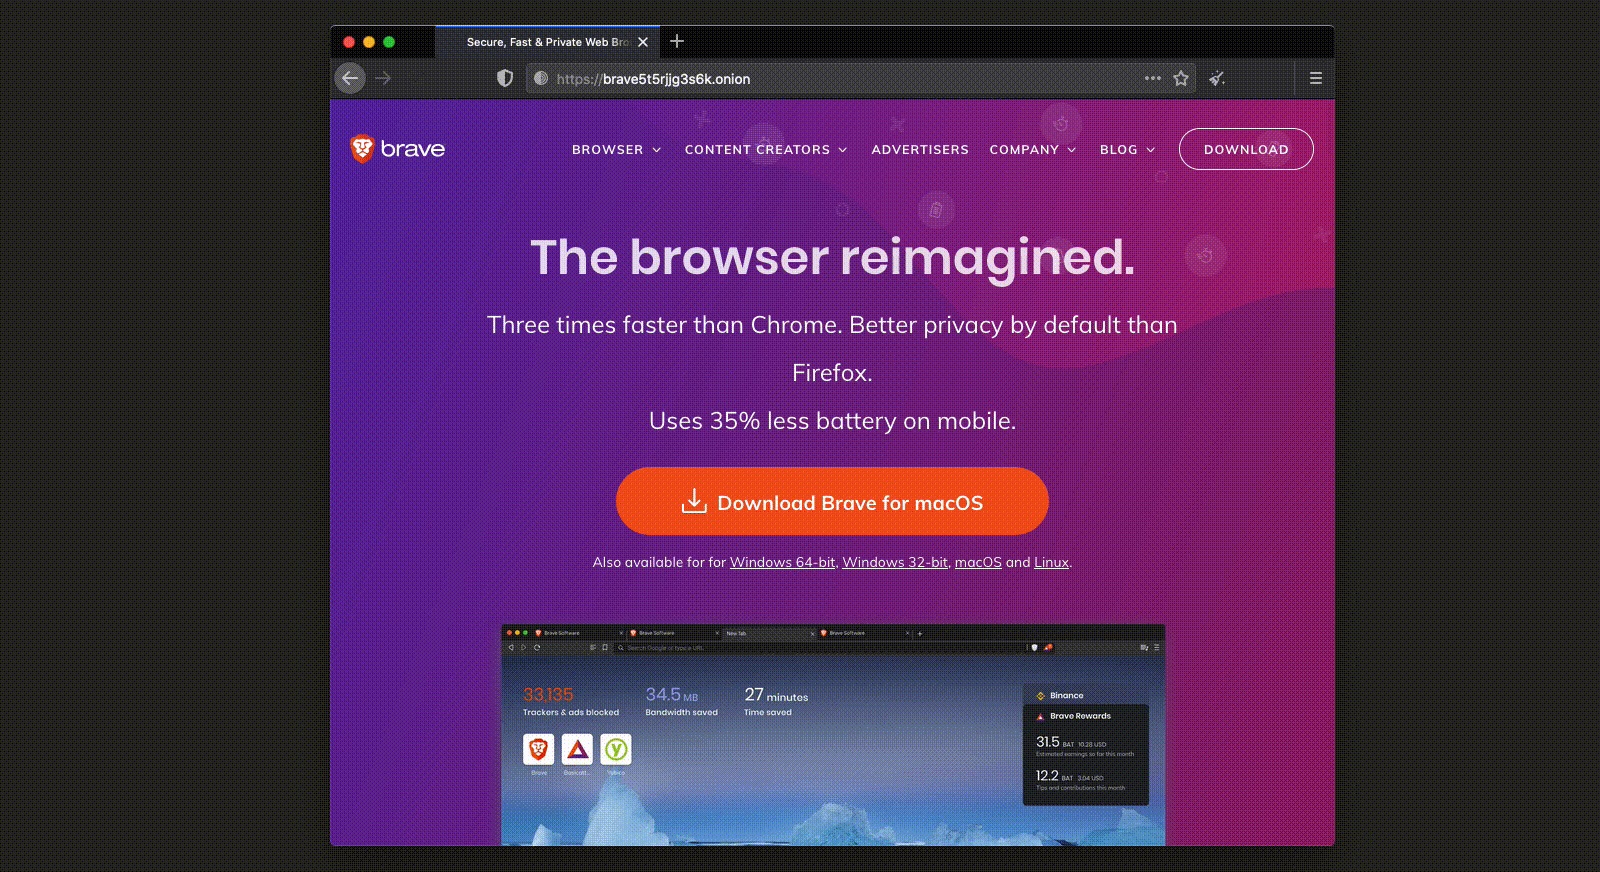The height and width of the screenshot is (872, 1600).
Task: Expand the CONTENT CREATORS menu
Action: pos(766,150)
